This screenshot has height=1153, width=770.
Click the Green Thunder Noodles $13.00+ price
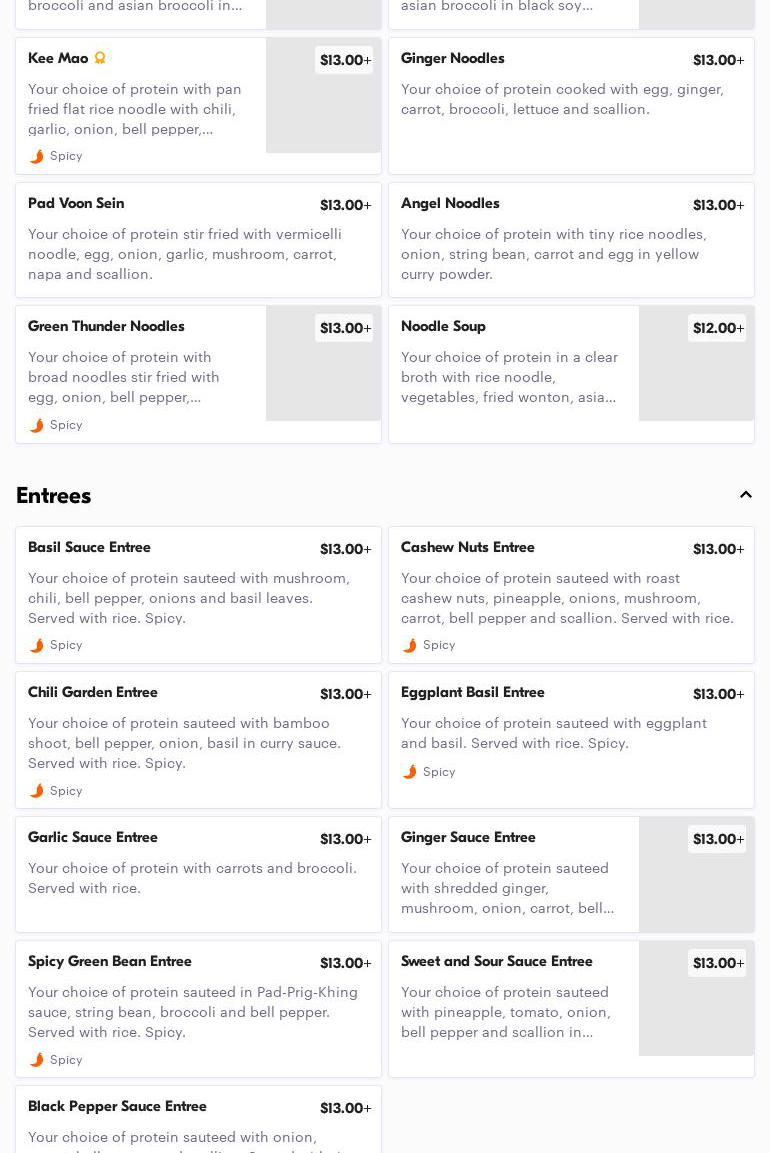pyautogui.click(x=344, y=328)
